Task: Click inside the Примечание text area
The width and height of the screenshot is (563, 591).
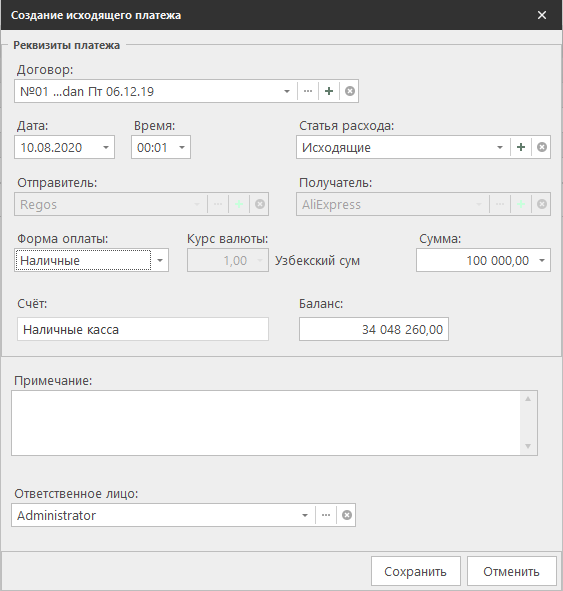Action: pyautogui.click(x=266, y=423)
